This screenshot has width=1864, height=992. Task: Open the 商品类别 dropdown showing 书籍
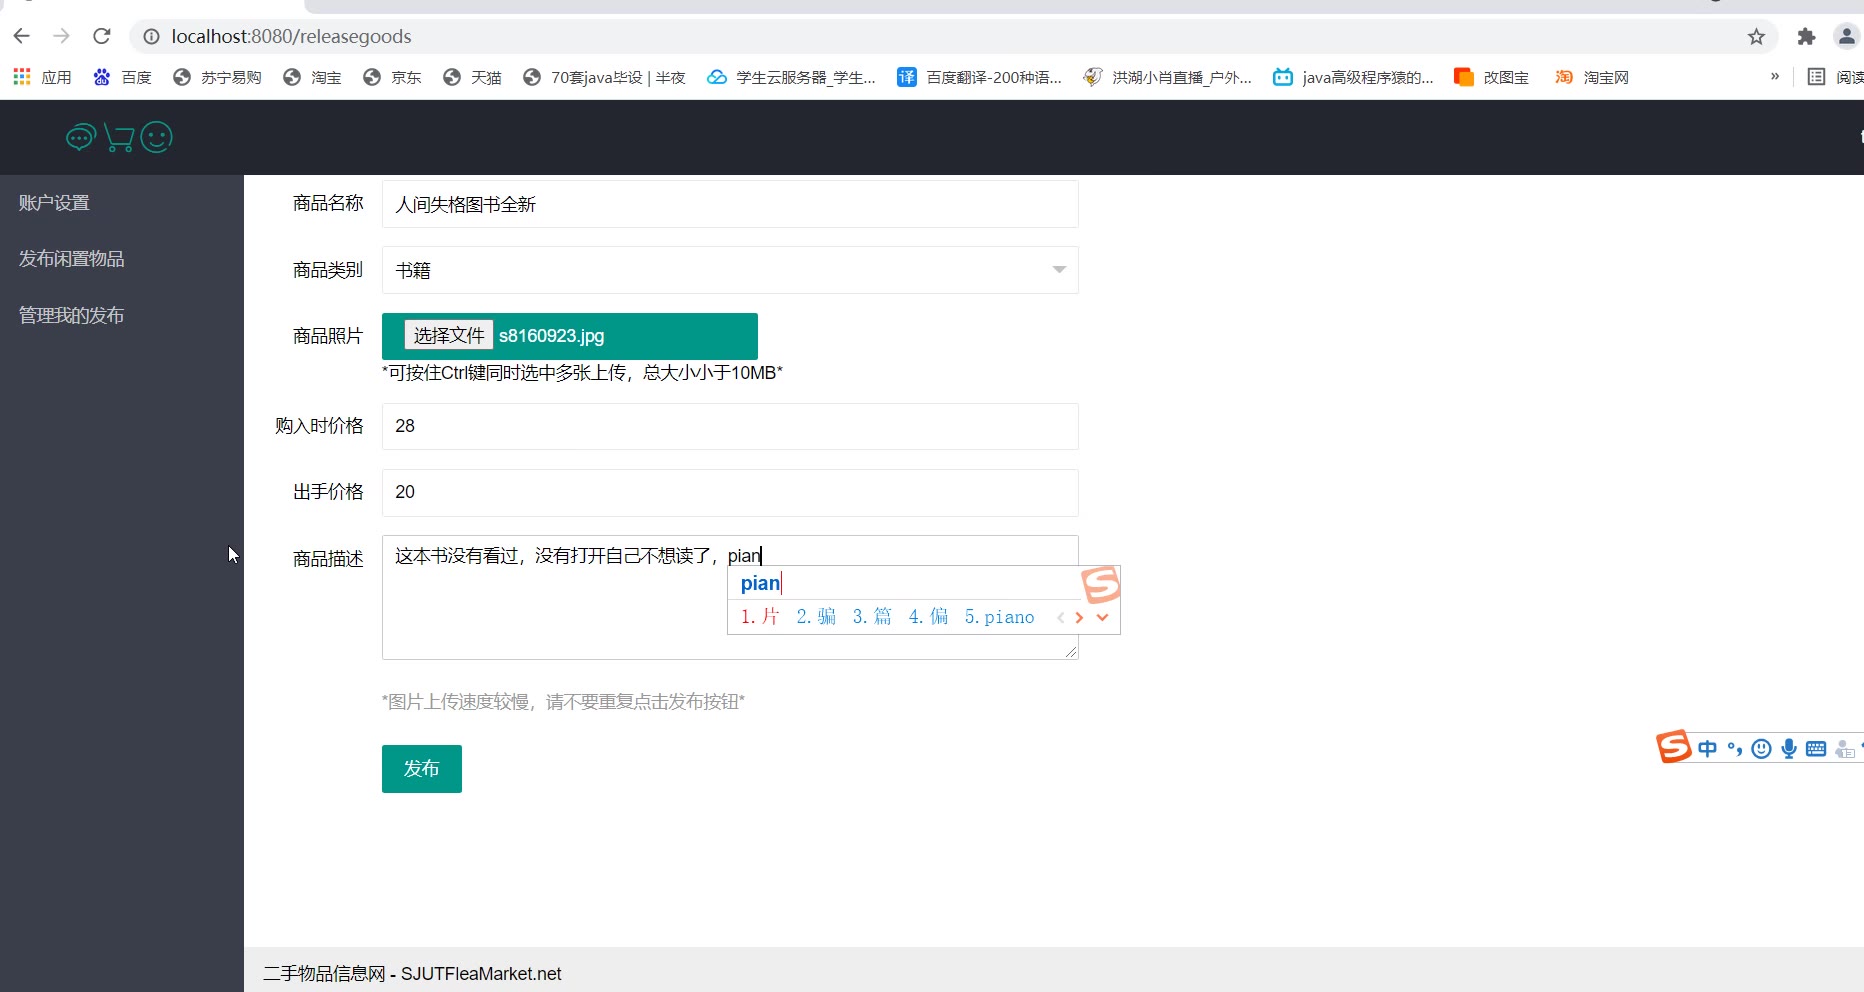[730, 270]
